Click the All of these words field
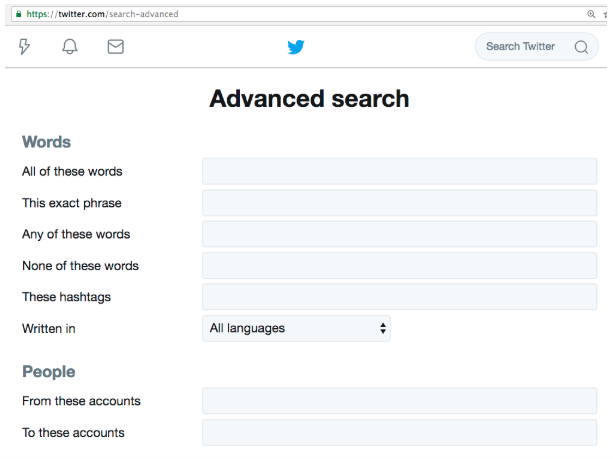The height and width of the screenshot is (459, 613). point(400,171)
